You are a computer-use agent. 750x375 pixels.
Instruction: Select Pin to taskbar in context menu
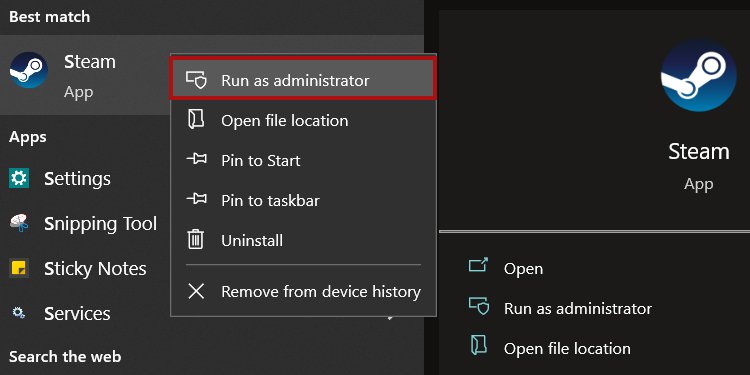303,200
